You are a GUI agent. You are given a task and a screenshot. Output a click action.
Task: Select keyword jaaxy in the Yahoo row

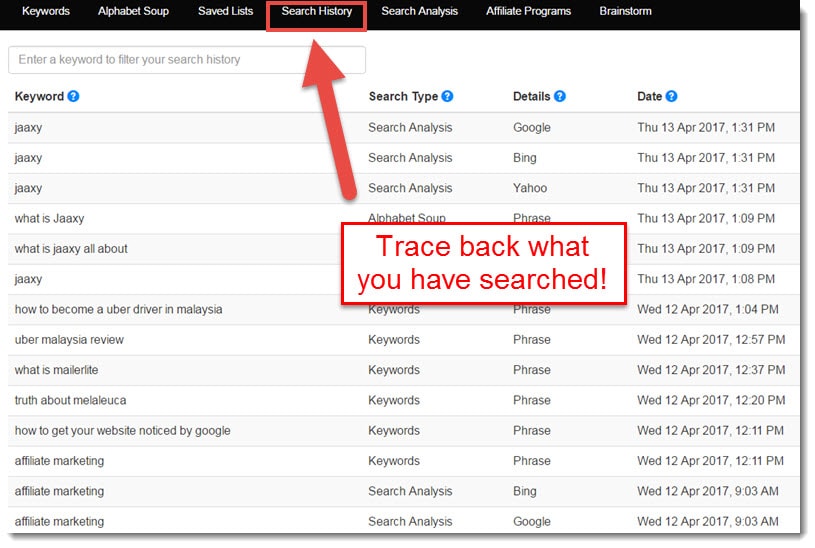click(x=28, y=188)
